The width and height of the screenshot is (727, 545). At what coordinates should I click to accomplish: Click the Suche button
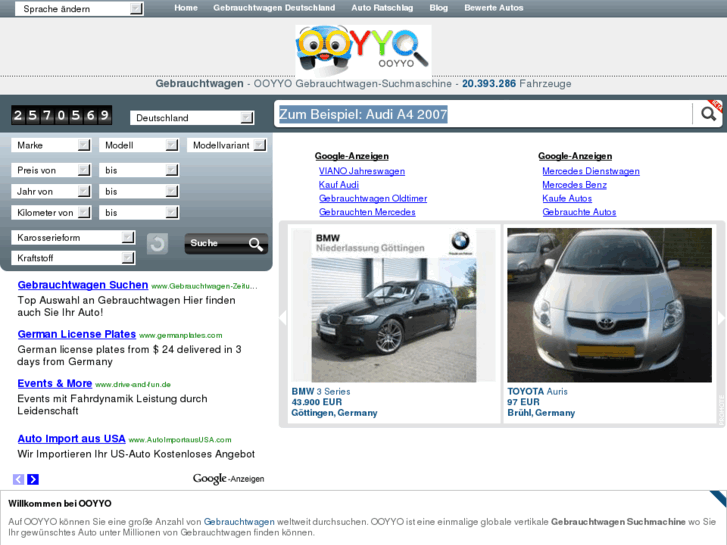(226, 244)
